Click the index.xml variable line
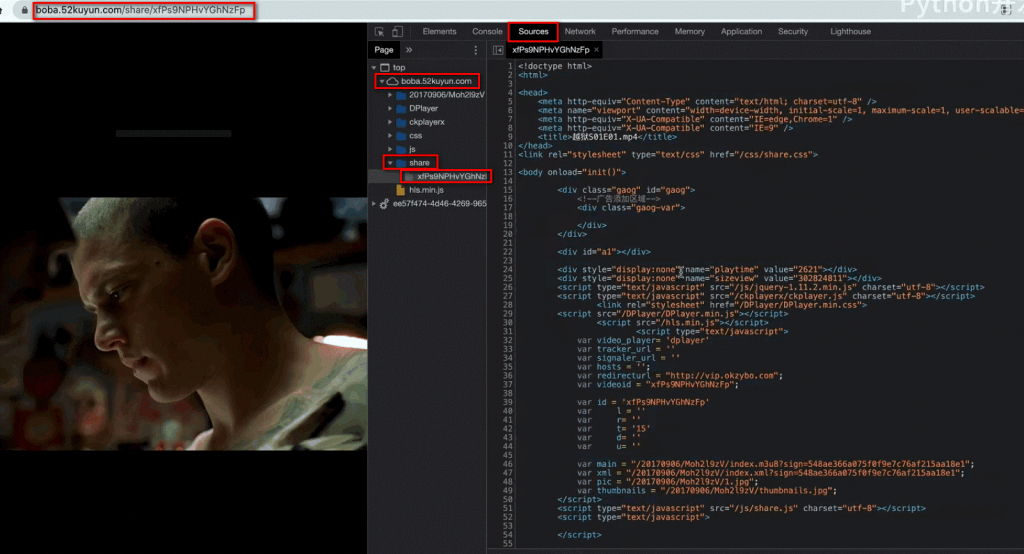This screenshot has height=554, width=1024. pos(771,473)
